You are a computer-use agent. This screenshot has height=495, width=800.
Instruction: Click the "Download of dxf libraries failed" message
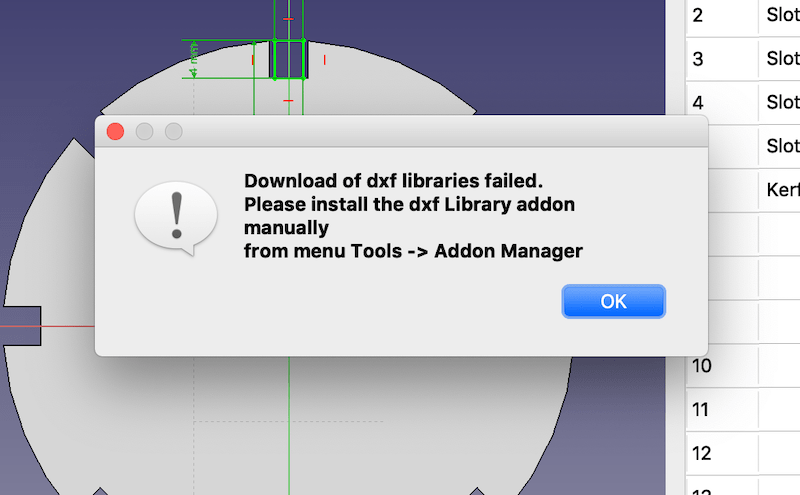[393, 181]
